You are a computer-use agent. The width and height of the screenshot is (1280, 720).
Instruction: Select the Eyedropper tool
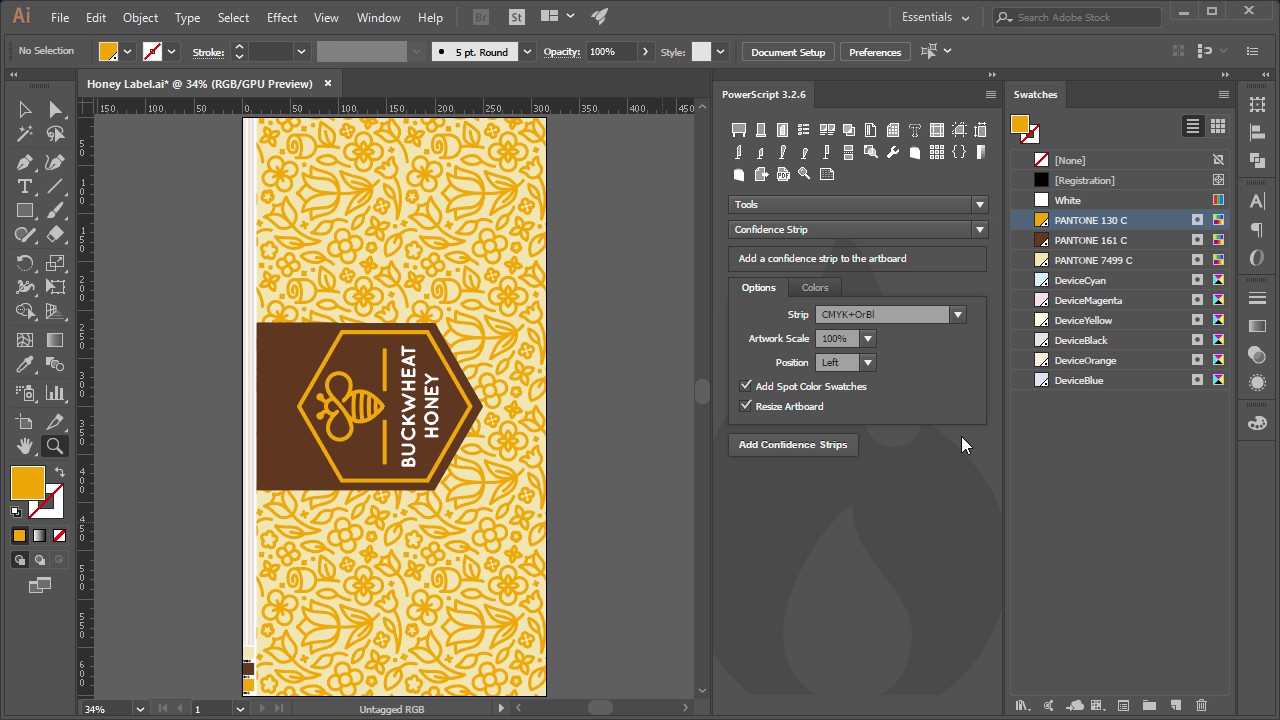[x=25, y=365]
